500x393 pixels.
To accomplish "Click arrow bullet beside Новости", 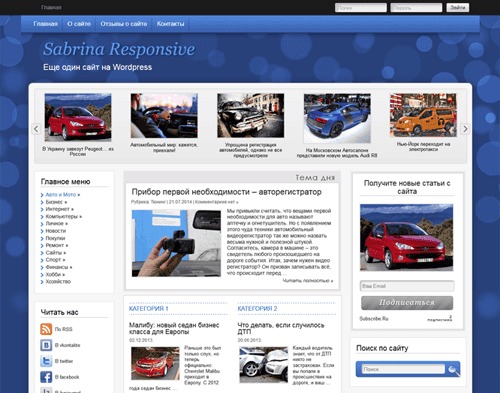I will coord(42,231).
